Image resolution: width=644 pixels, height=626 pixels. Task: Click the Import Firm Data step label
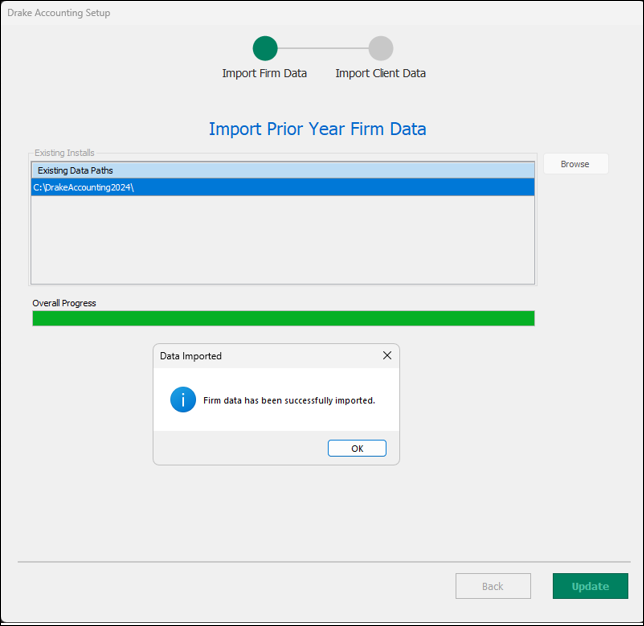click(264, 73)
